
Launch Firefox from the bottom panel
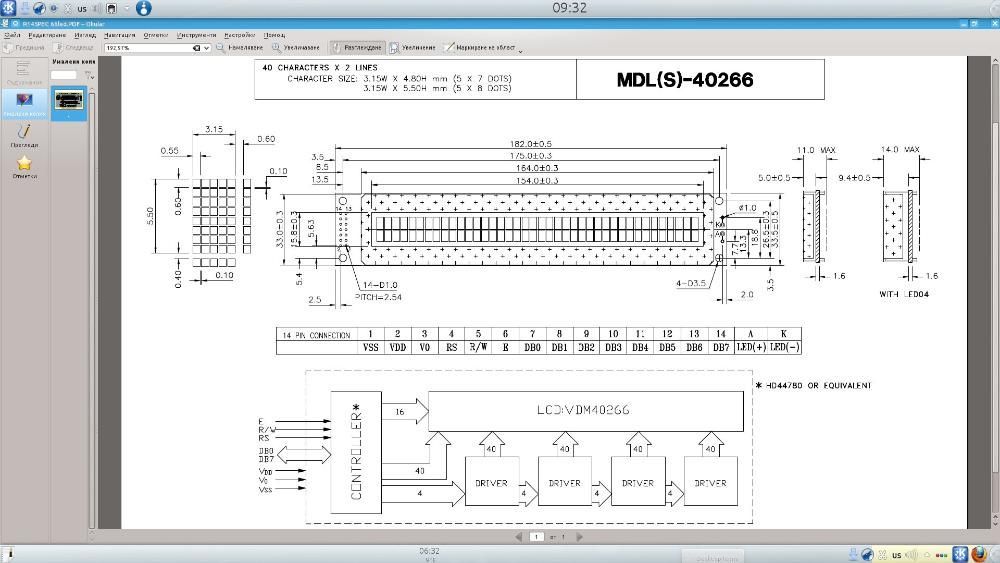coord(979,554)
